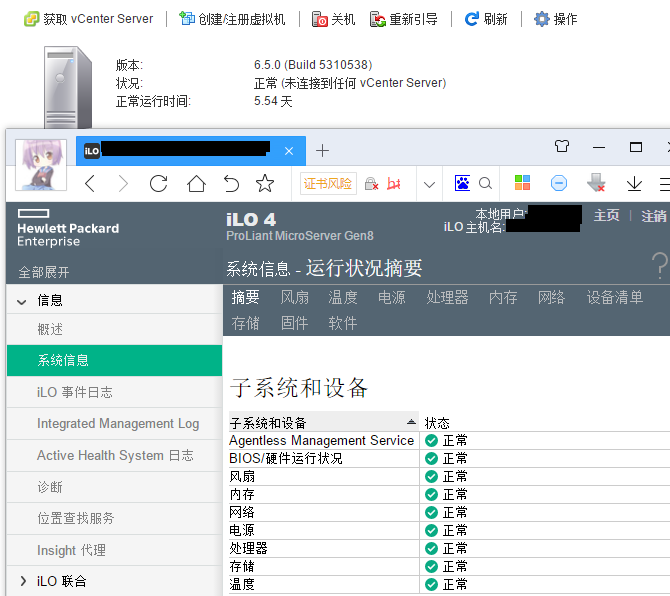Click 注销 logout link in iLO header
The image size is (670, 596).
tap(653, 216)
